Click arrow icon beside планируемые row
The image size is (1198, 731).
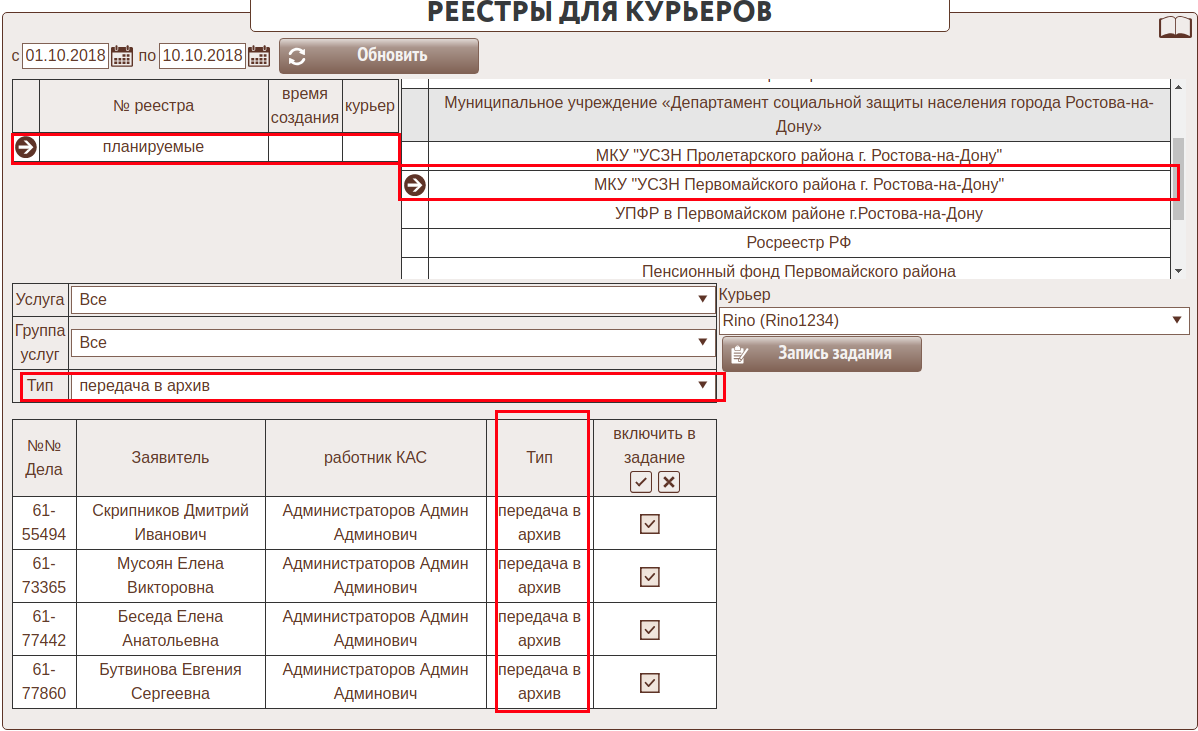[x=26, y=147]
